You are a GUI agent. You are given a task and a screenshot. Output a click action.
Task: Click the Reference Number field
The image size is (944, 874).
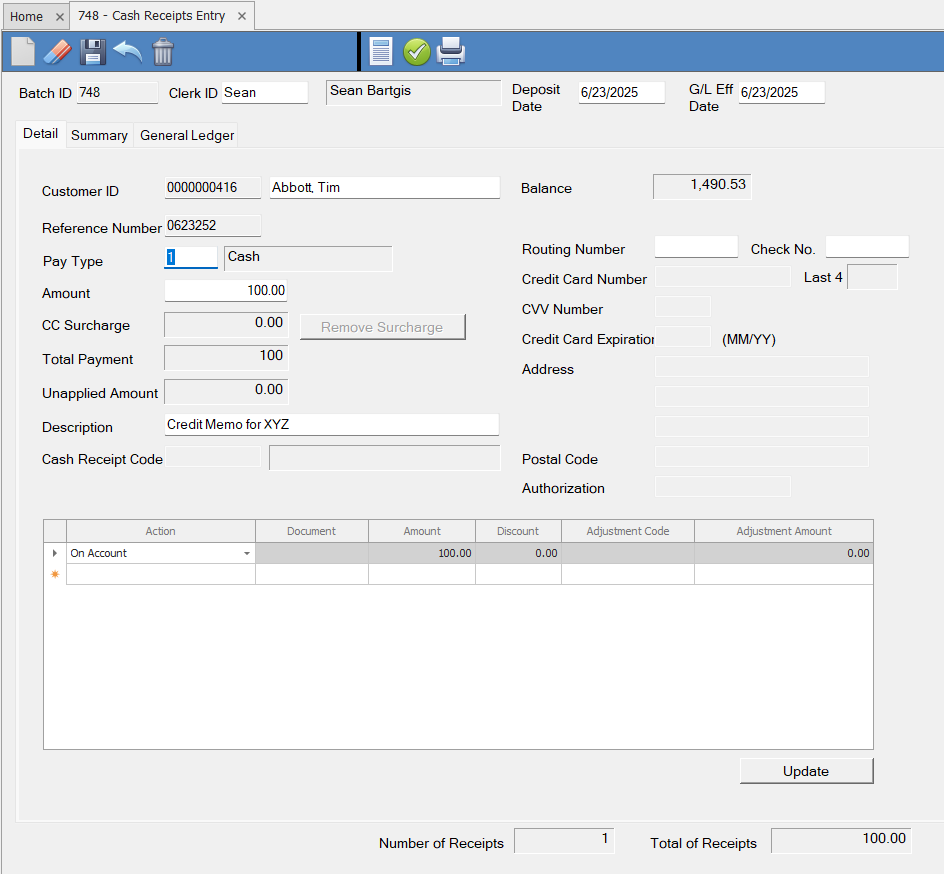[x=213, y=225]
